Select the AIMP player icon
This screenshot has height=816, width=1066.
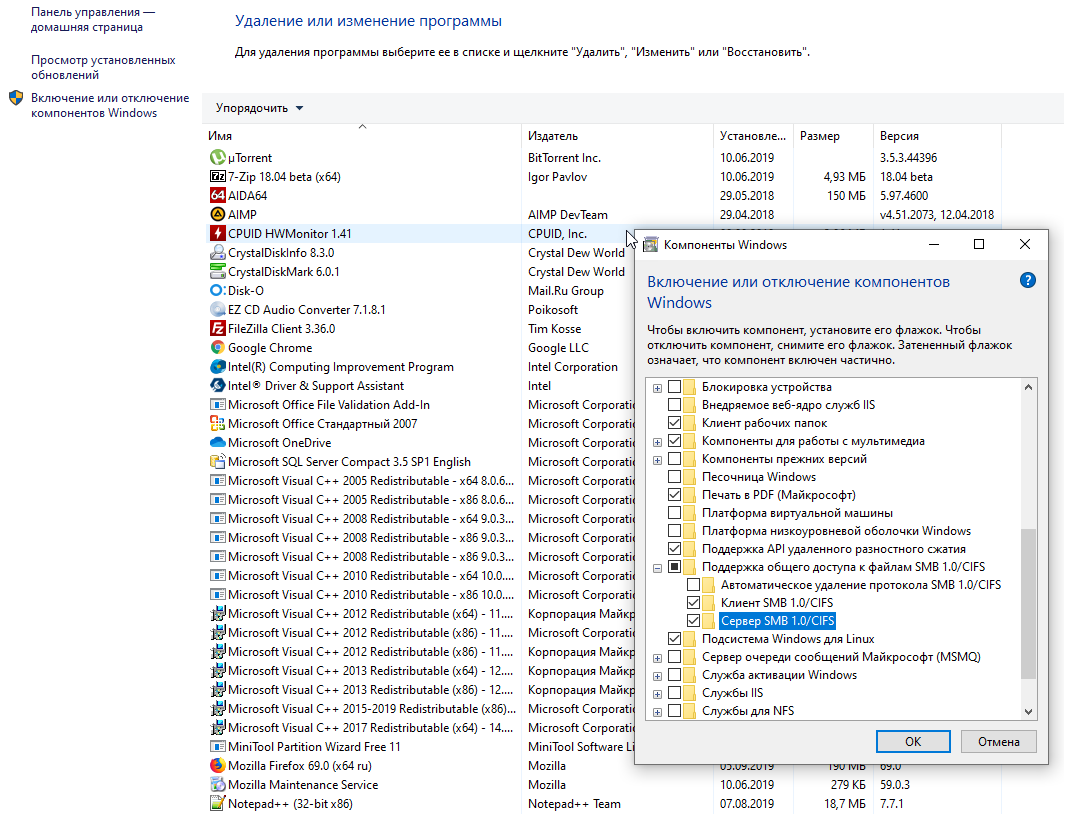point(218,215)
